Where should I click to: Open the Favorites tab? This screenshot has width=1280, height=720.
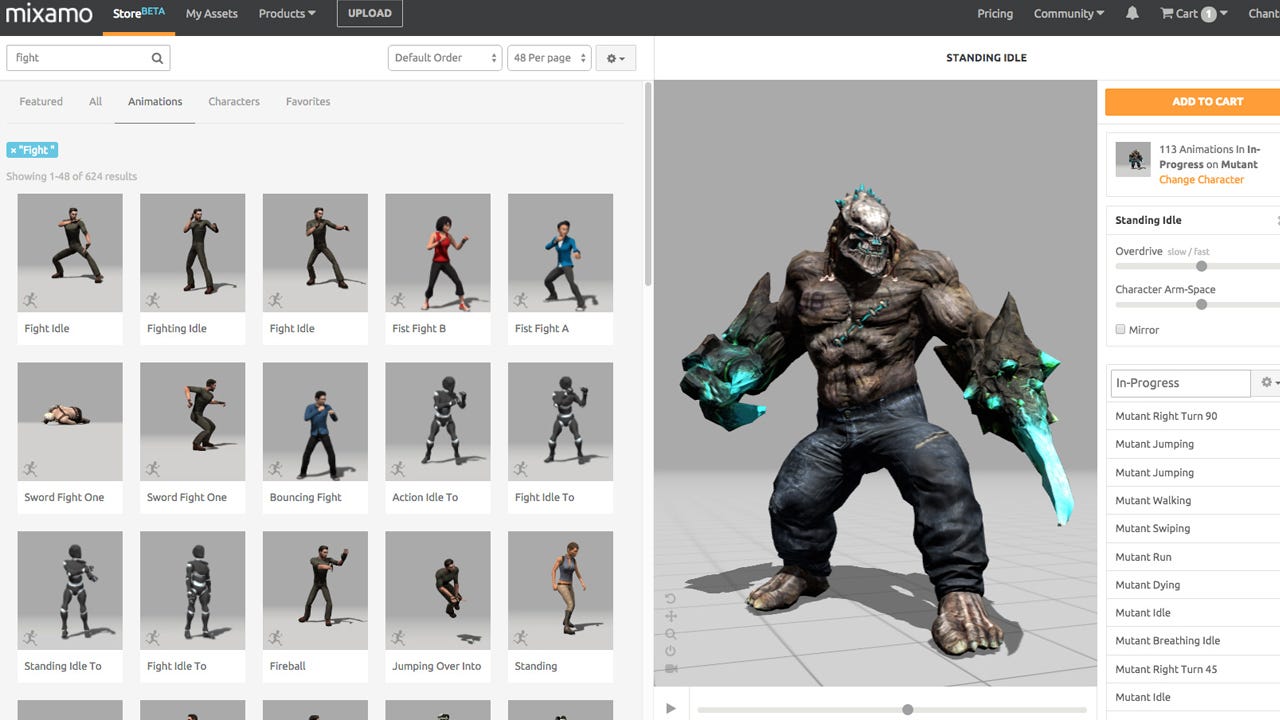pos(308,102)
